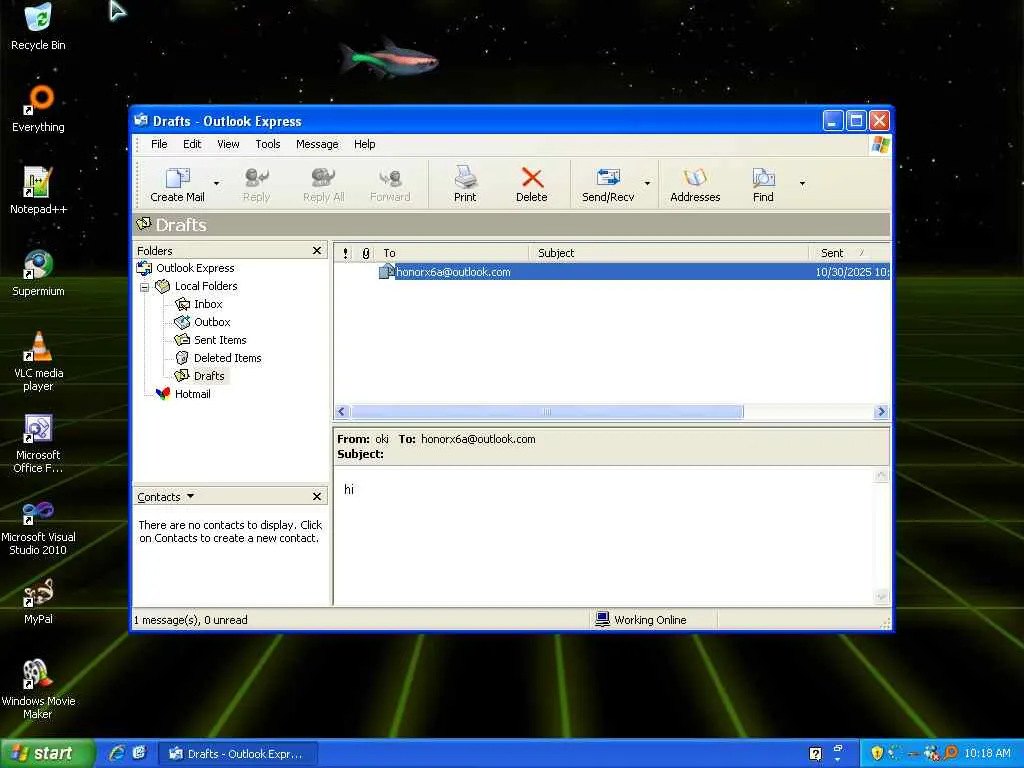1024x768 pixels.
Task: Click the Working Online status indicator
Action: click(641, 620)
